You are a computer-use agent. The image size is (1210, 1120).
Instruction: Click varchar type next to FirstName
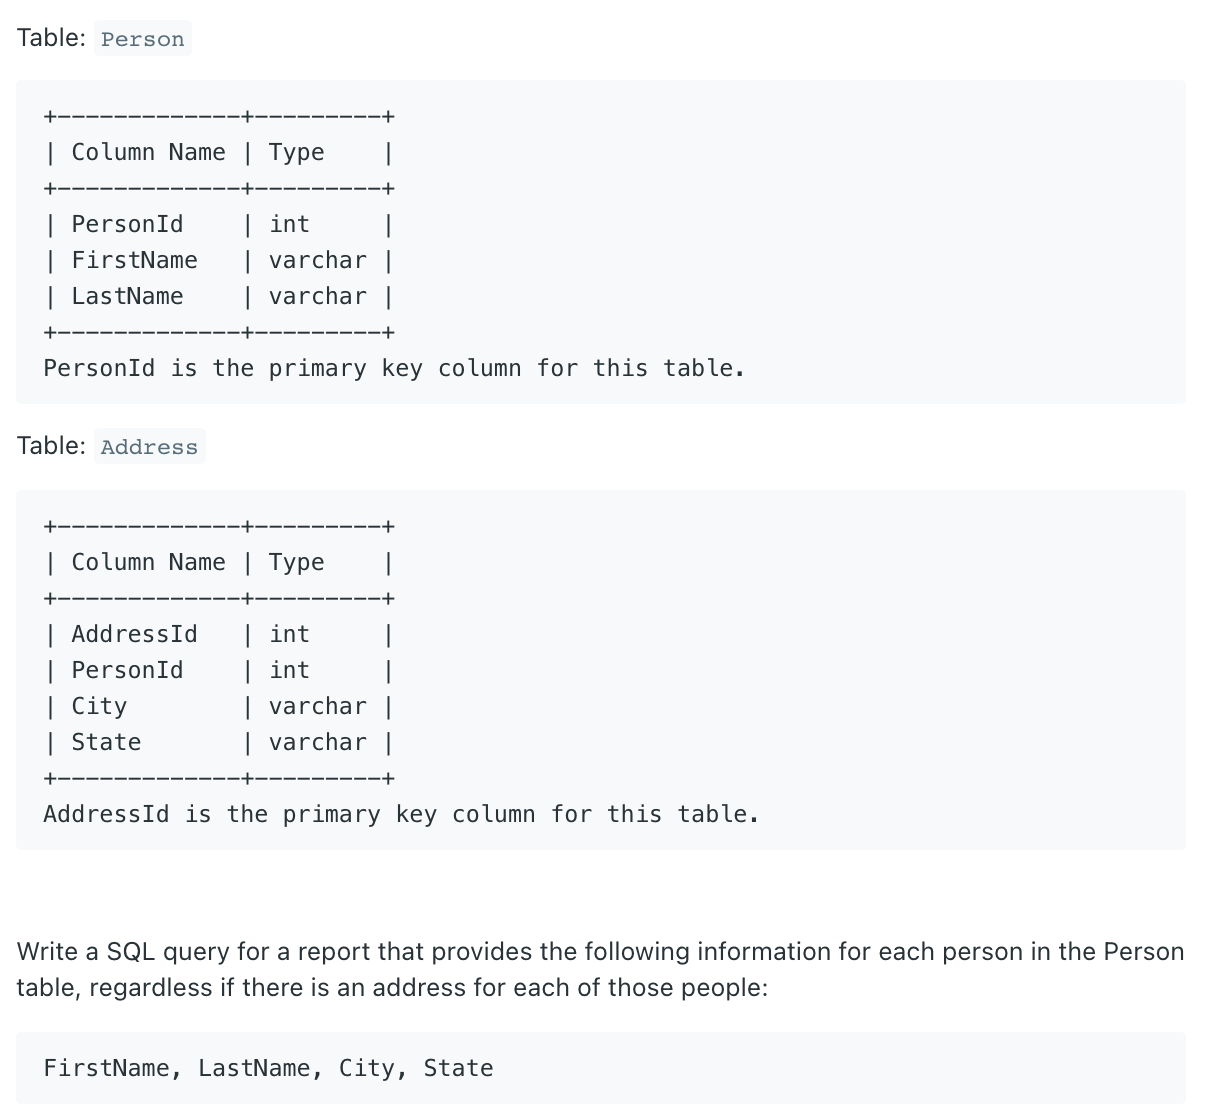point(317,261)
